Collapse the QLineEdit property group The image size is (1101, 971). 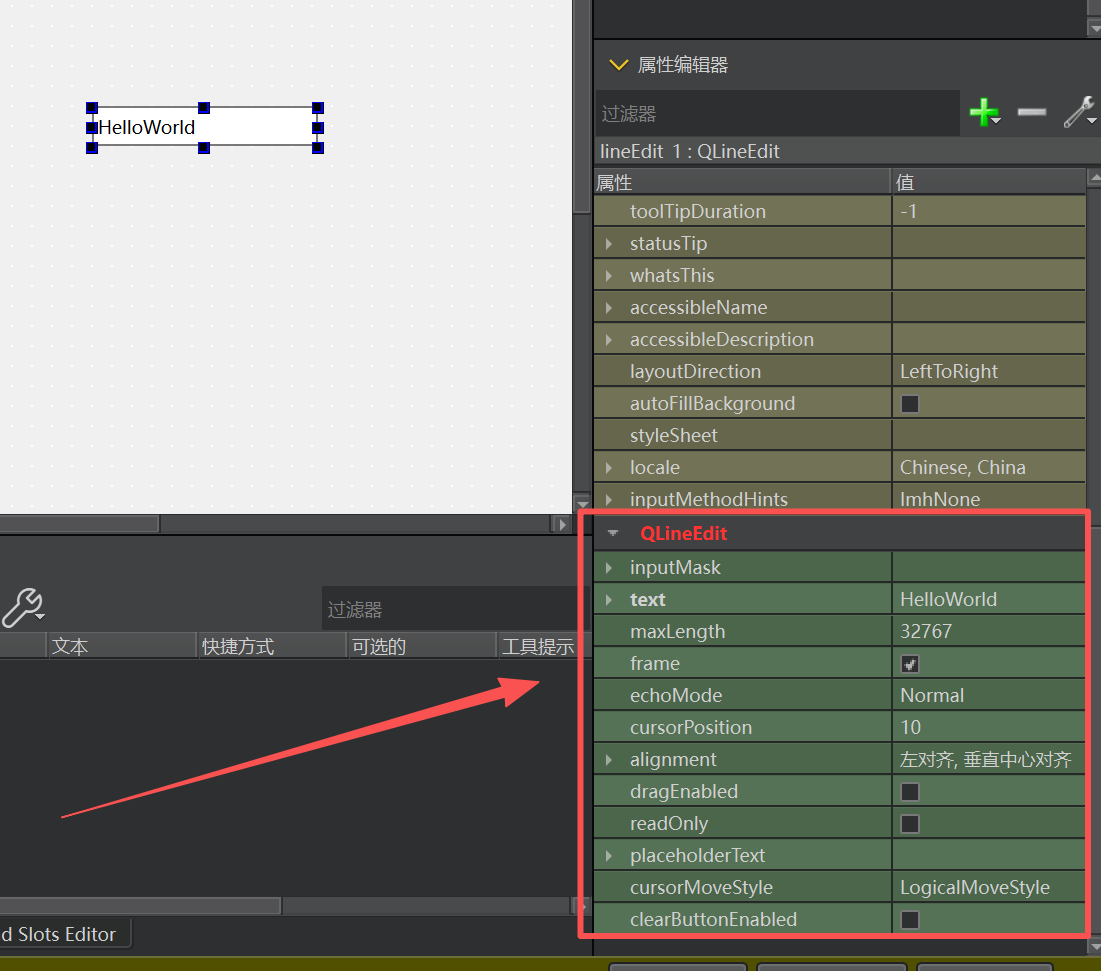(613, 533)
